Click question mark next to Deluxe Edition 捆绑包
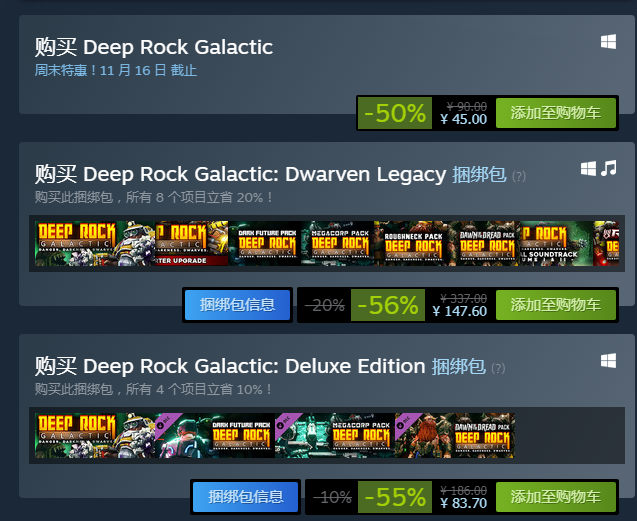637x521 pixels. [x=498, y=368]
